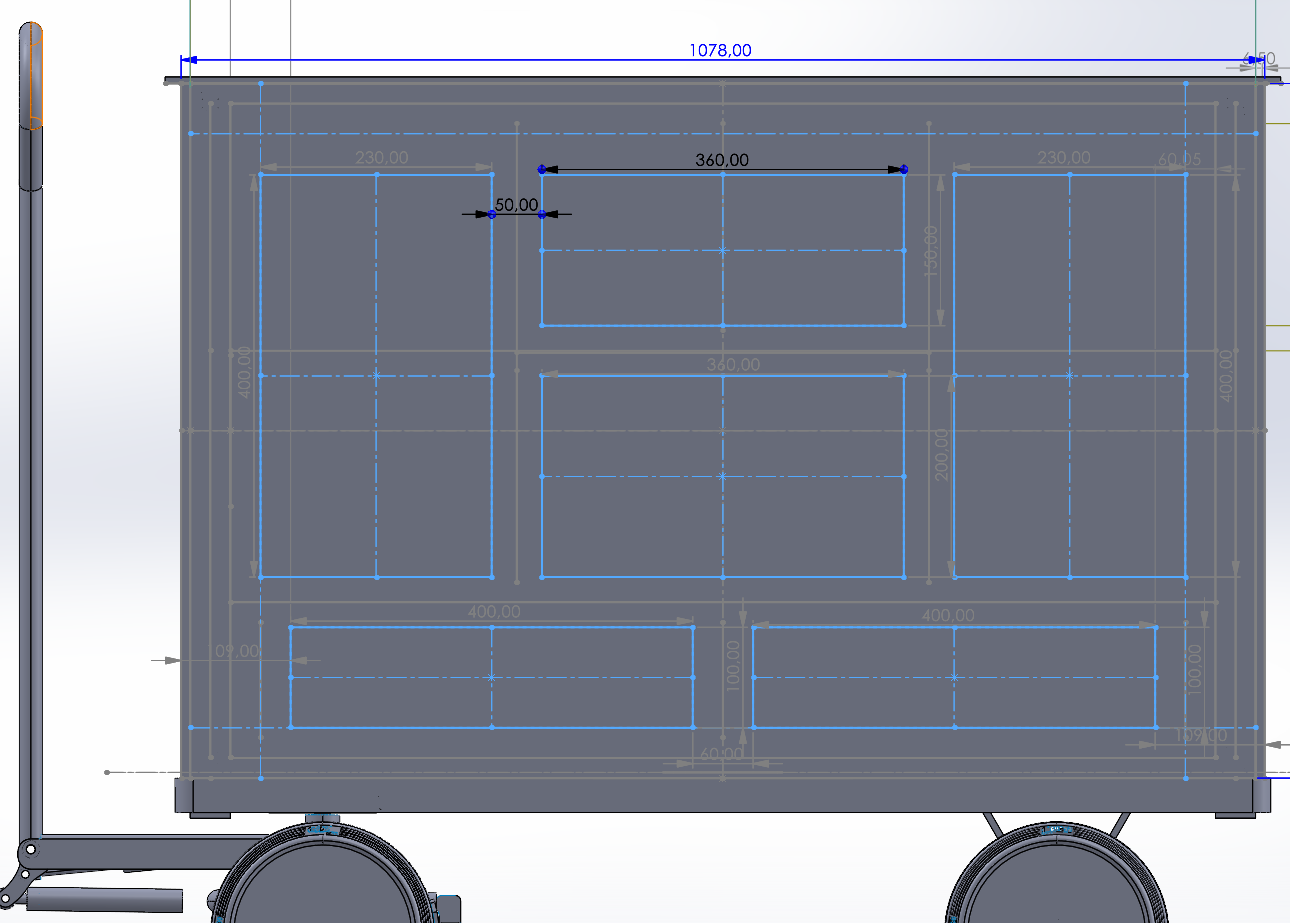The width and height of the screenshot is (1290, 923).
Task: Select the 230,00 dimension of left rectangle
Action: pyautogui.click(x=381, y=157)
